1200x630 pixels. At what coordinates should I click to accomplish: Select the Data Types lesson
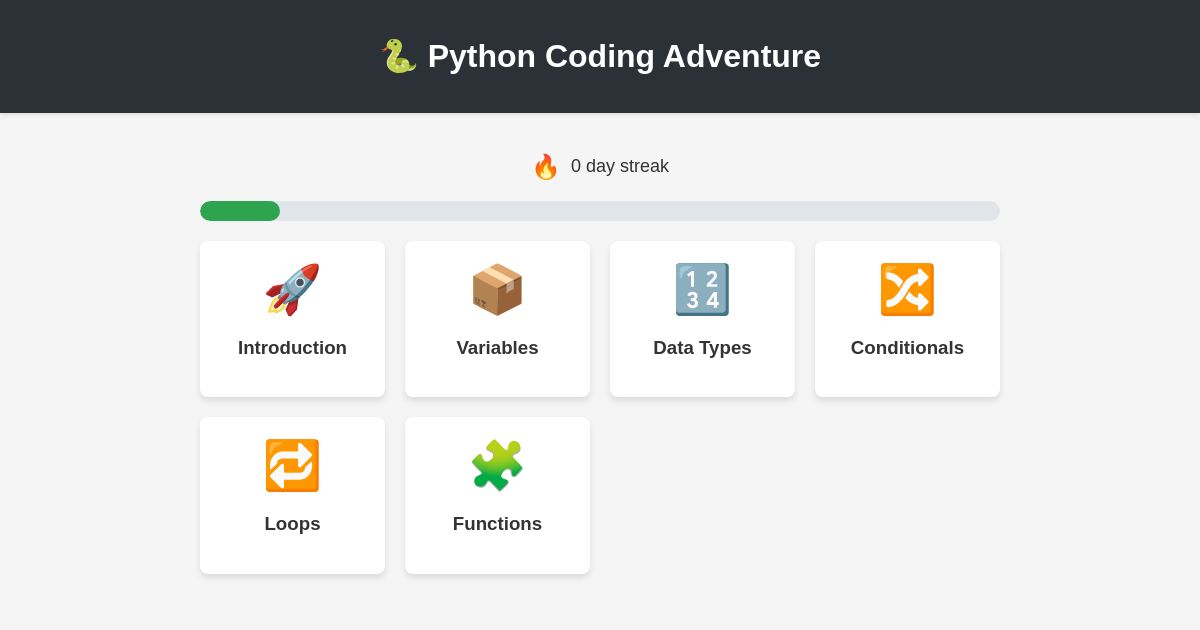(702, 318)
